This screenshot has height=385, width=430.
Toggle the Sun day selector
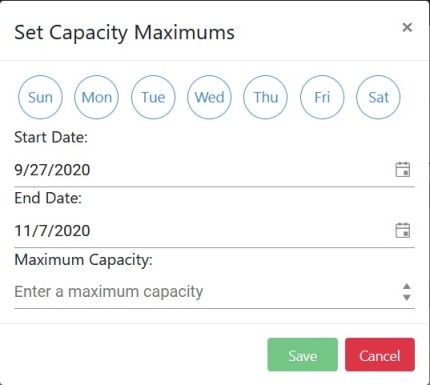pos(40,97)
